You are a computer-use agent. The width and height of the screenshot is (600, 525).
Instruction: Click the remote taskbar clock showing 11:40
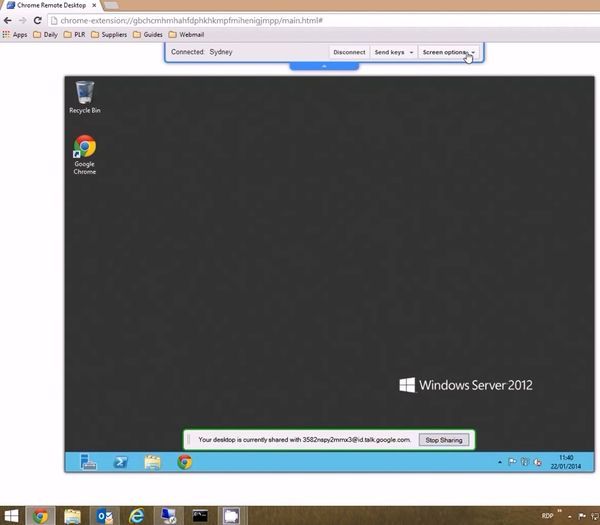pyautogui.click(x=567, y=462)
